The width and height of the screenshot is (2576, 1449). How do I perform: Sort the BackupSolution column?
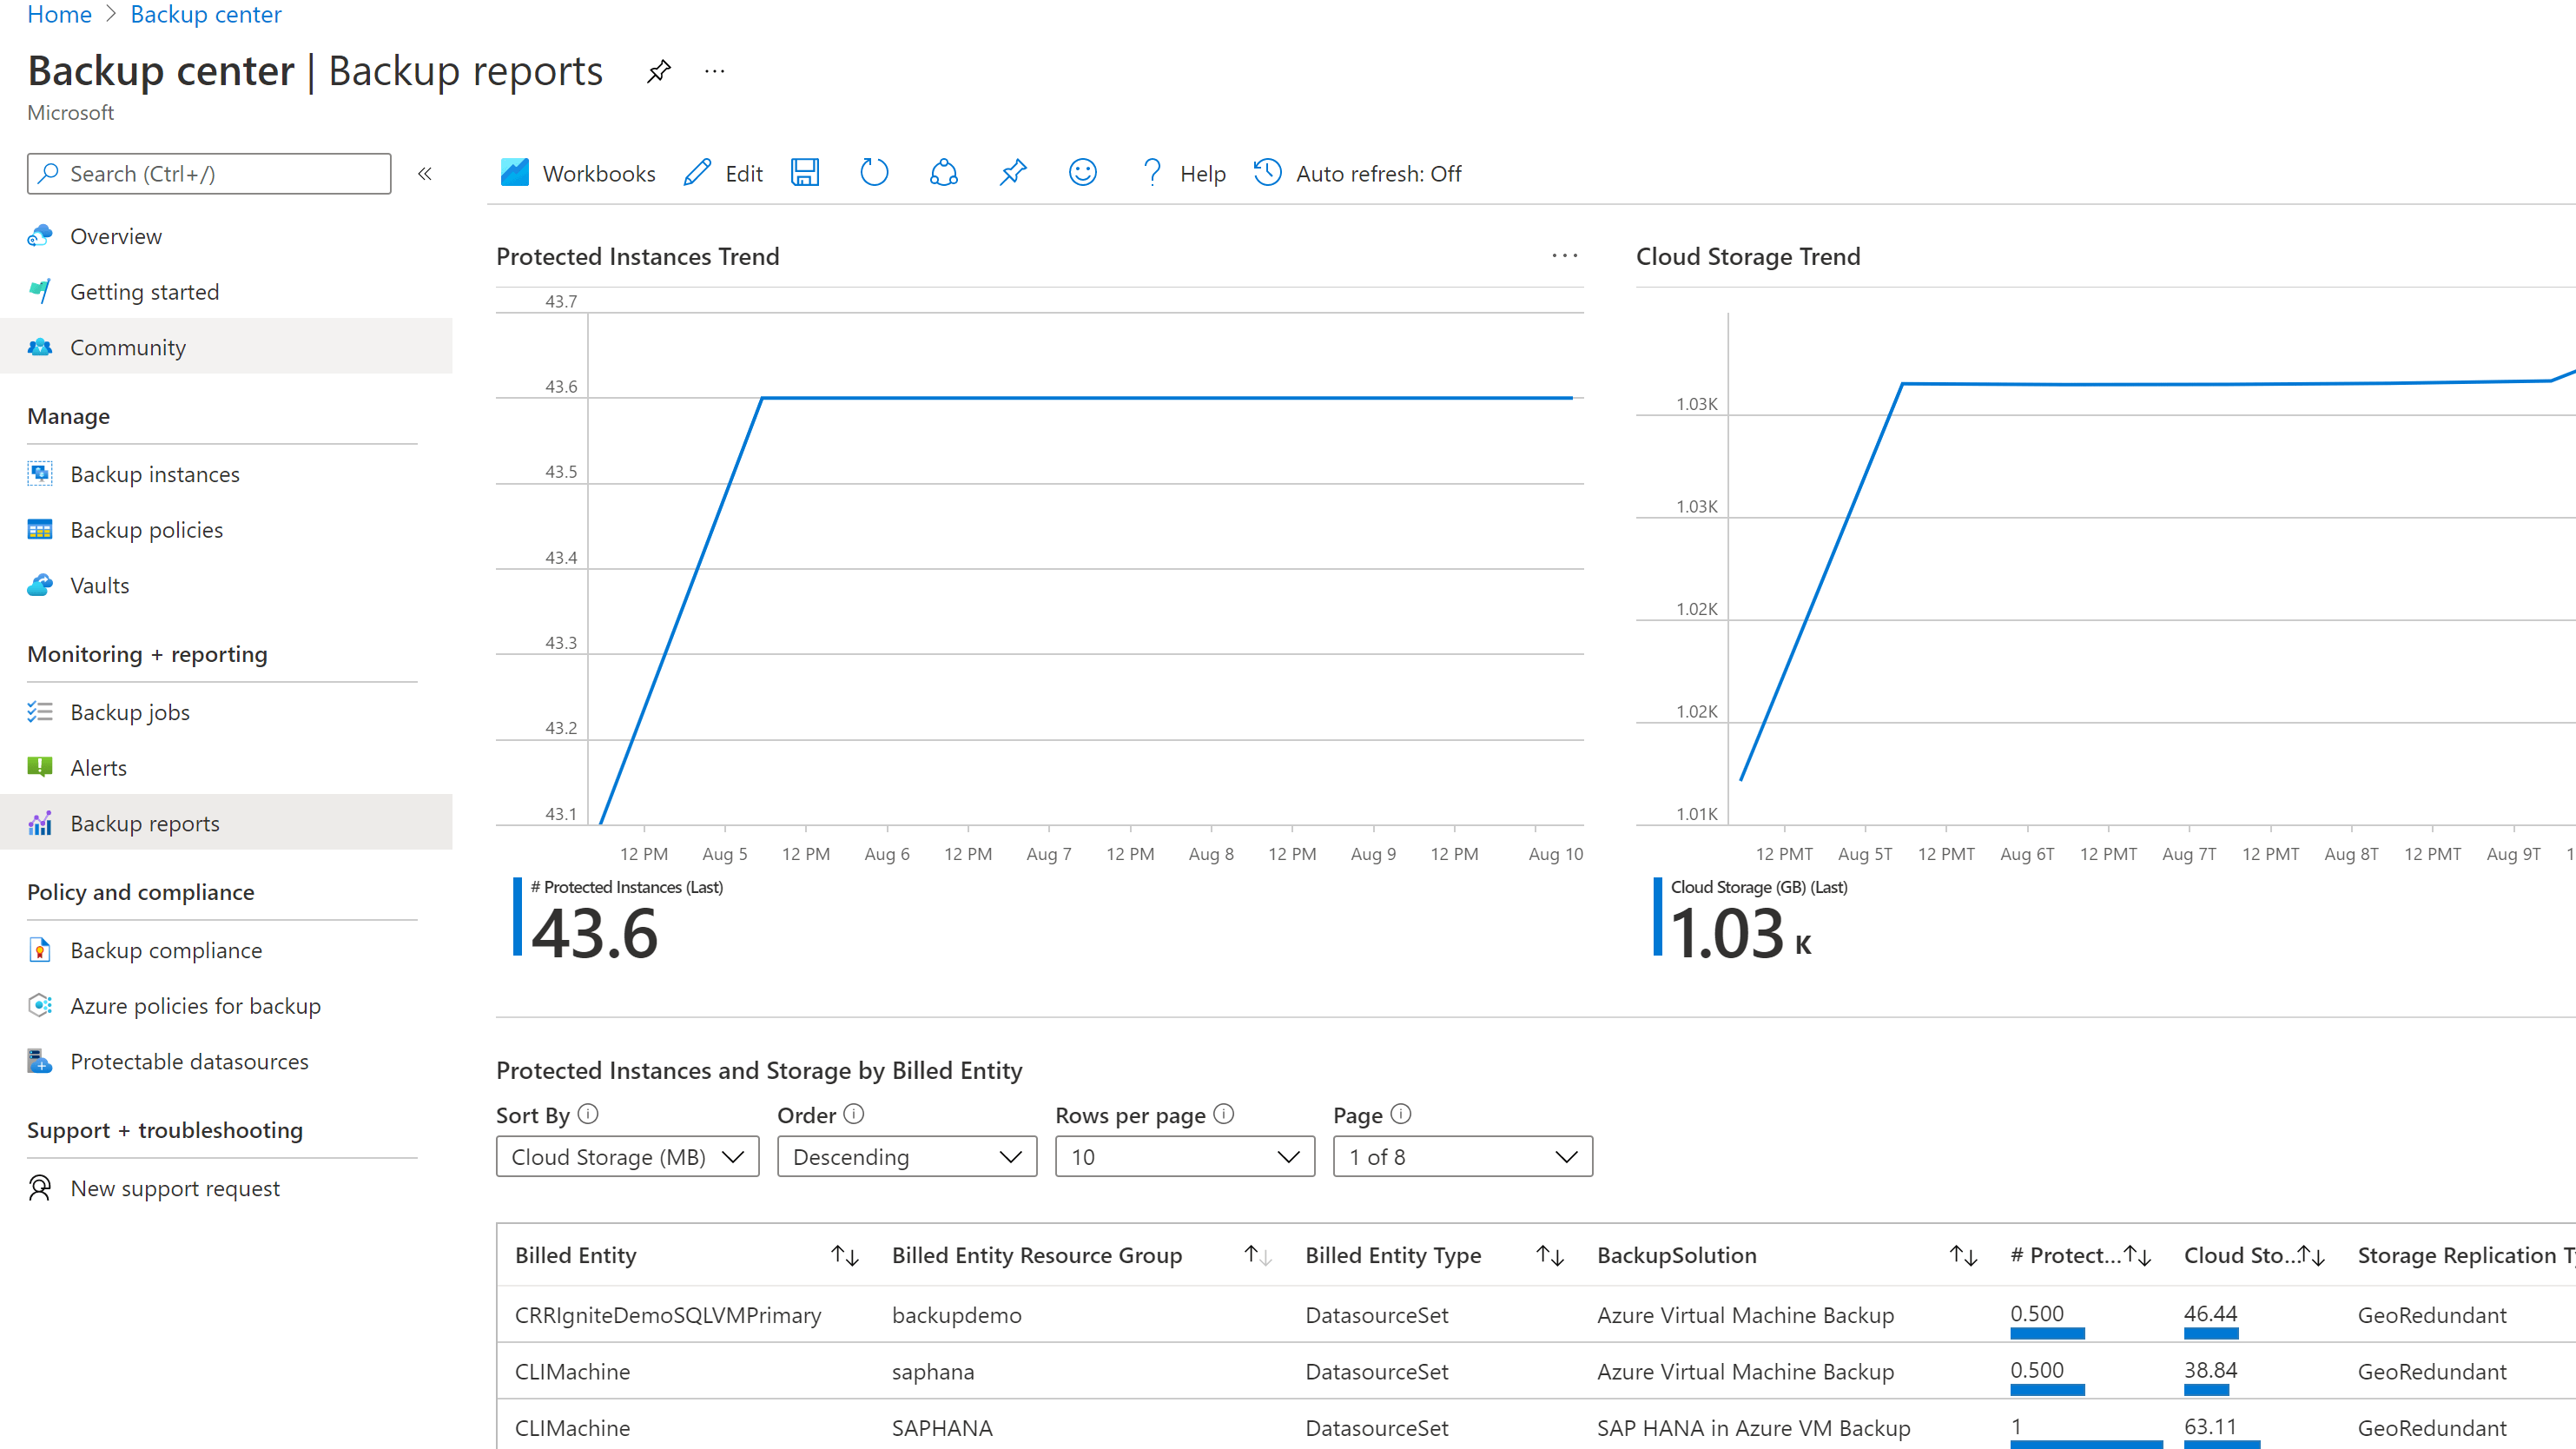[x=1963, y=1255]
